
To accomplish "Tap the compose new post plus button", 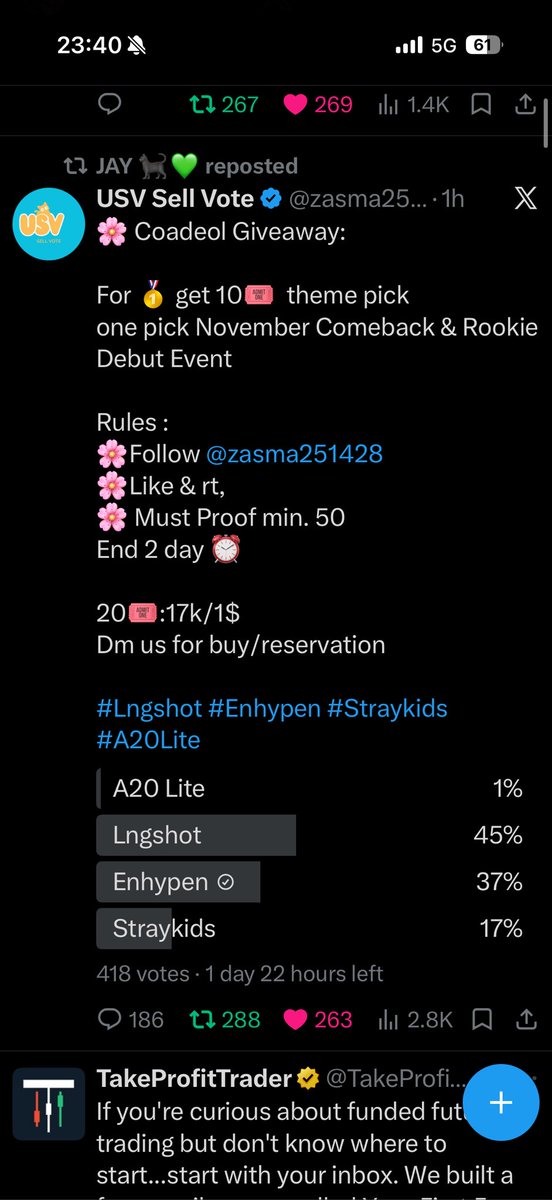I will tap(500, 1103).
